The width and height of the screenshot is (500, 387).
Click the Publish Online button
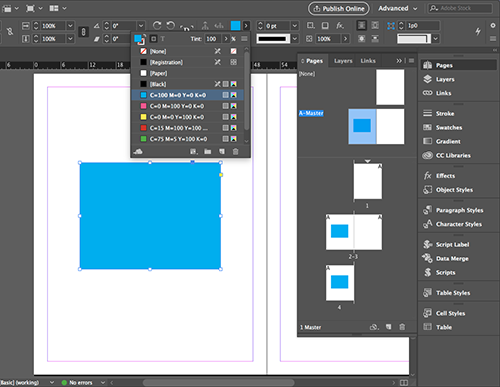click(x=339, y=8)
